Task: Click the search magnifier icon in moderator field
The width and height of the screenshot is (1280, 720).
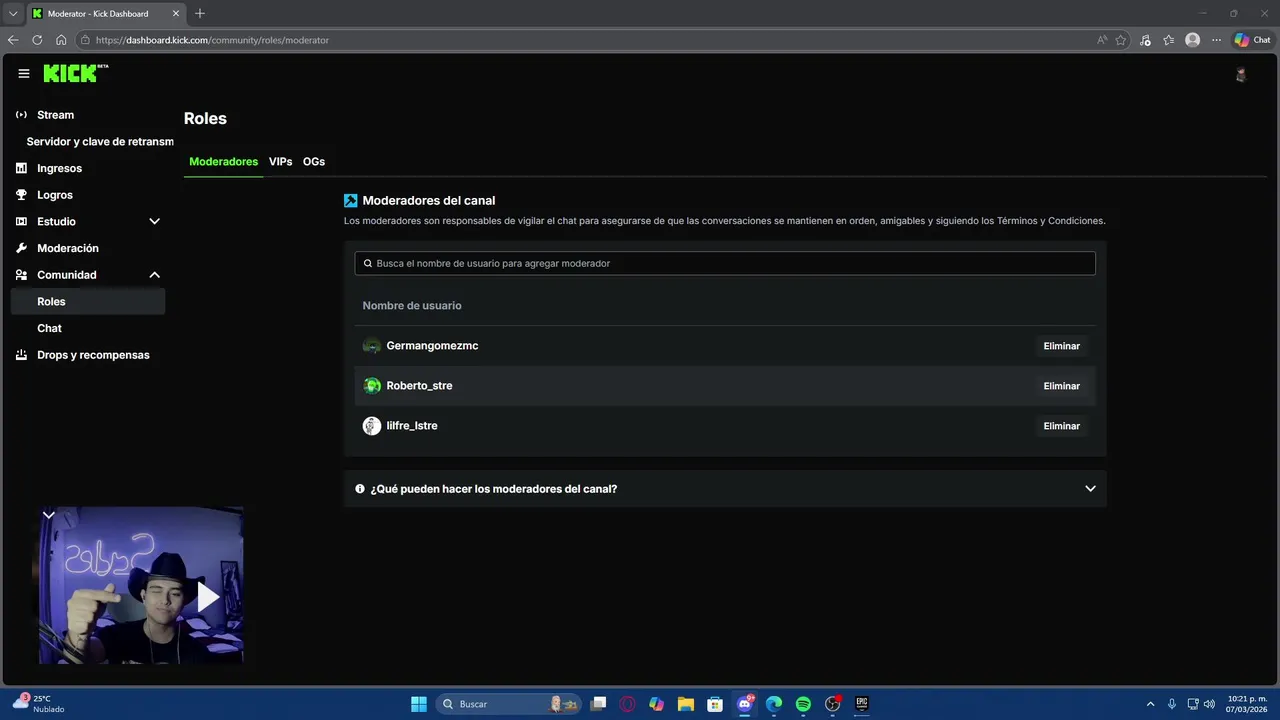Action: [x=368, y=264]
